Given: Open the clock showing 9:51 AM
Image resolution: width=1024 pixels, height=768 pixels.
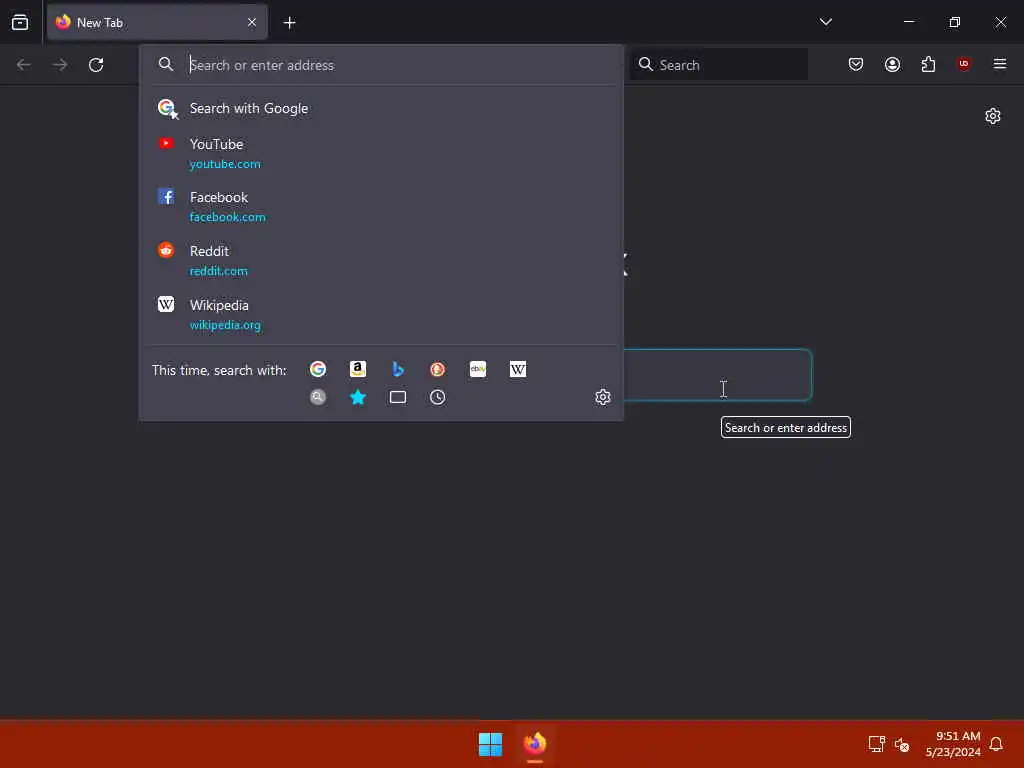Looking at the screenshot, I should tap(953, 744).
